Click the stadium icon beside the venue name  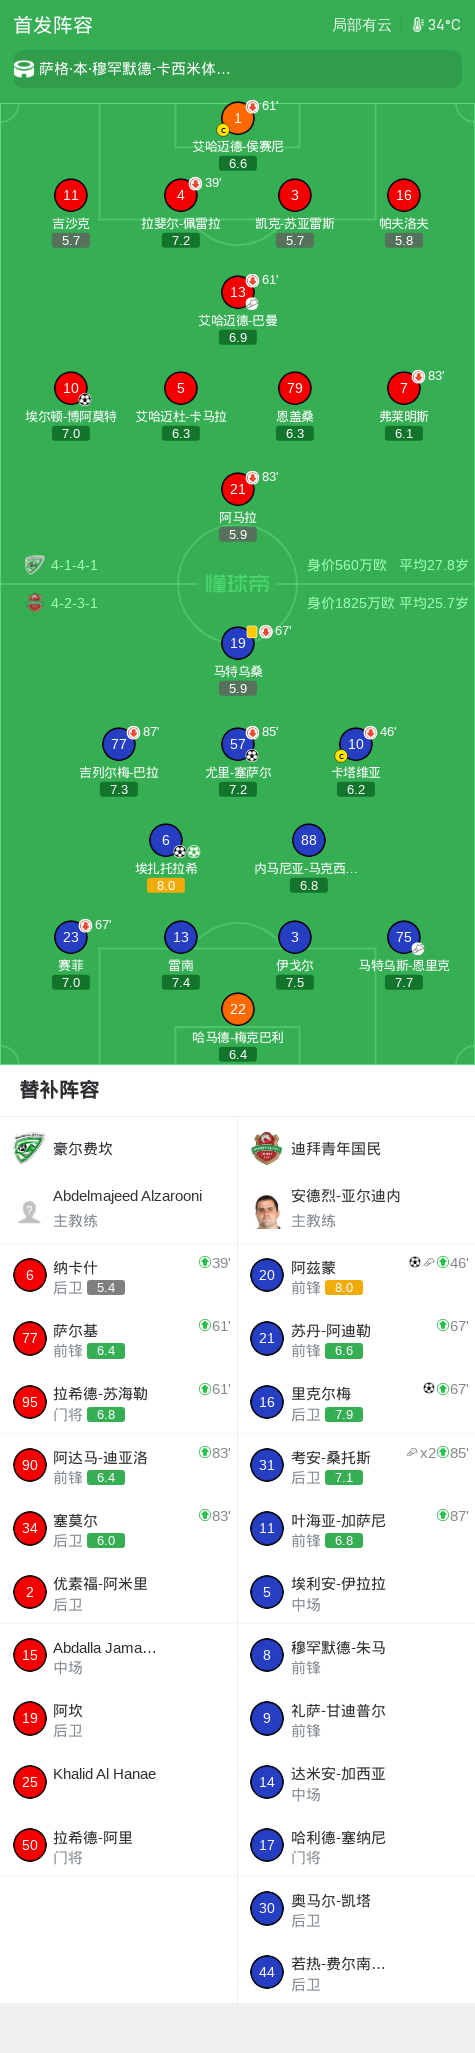pos(24,69)
